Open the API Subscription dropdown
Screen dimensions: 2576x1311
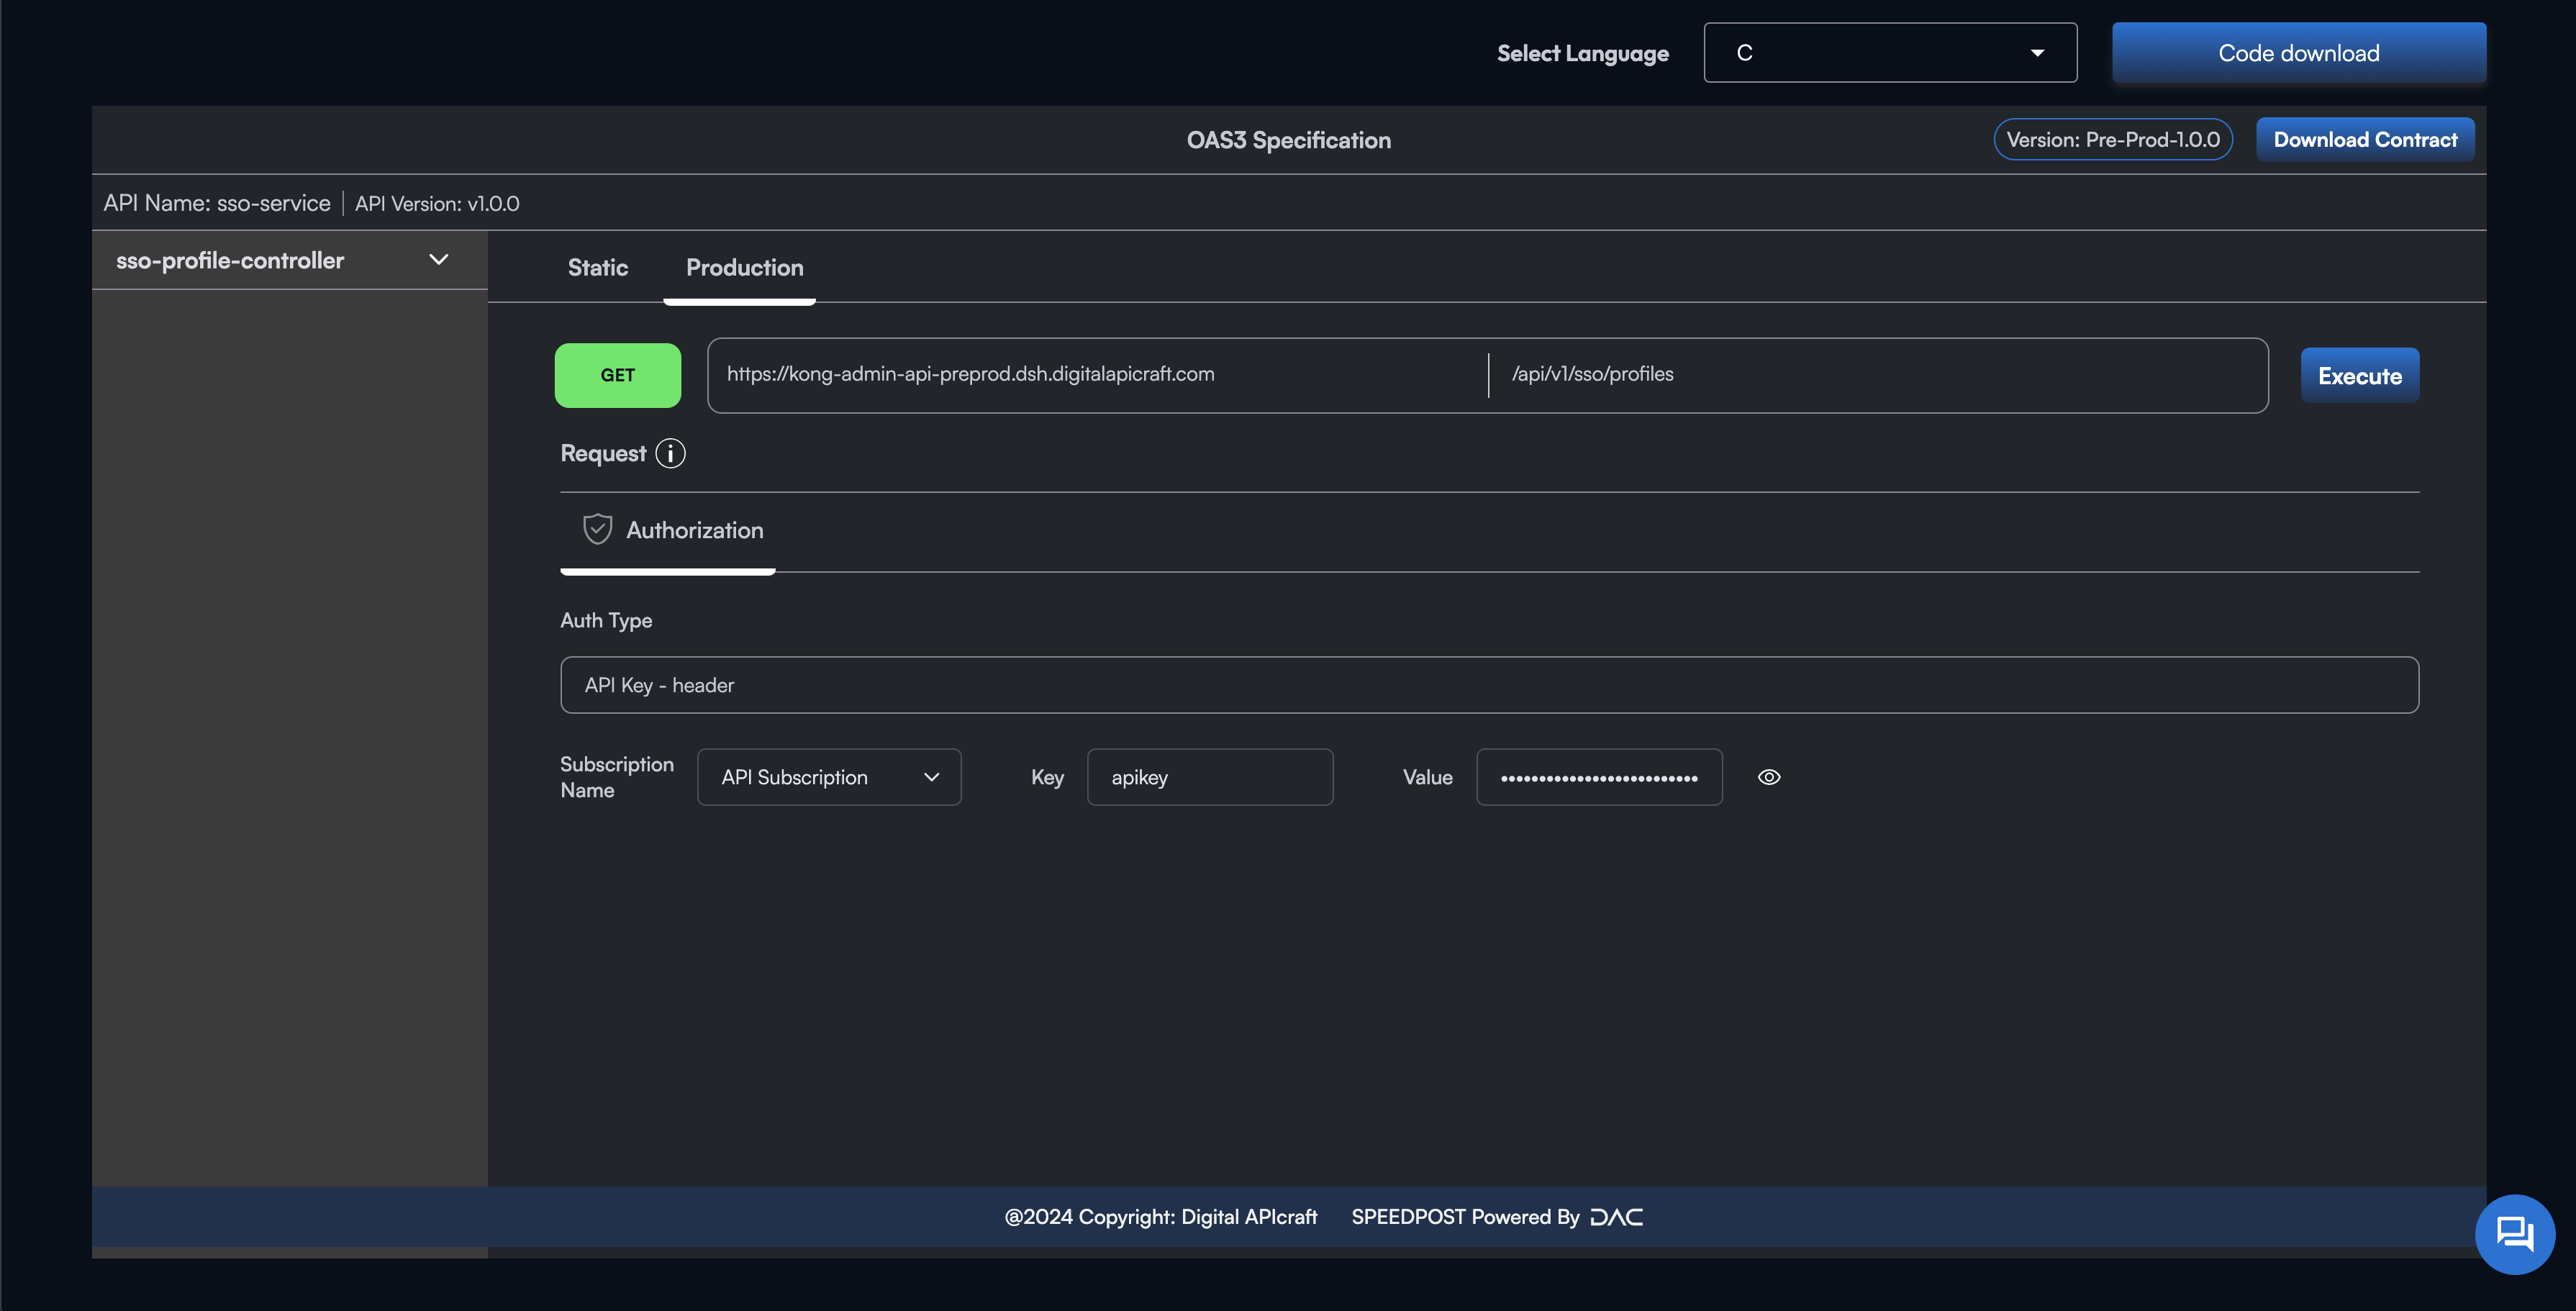829,777
